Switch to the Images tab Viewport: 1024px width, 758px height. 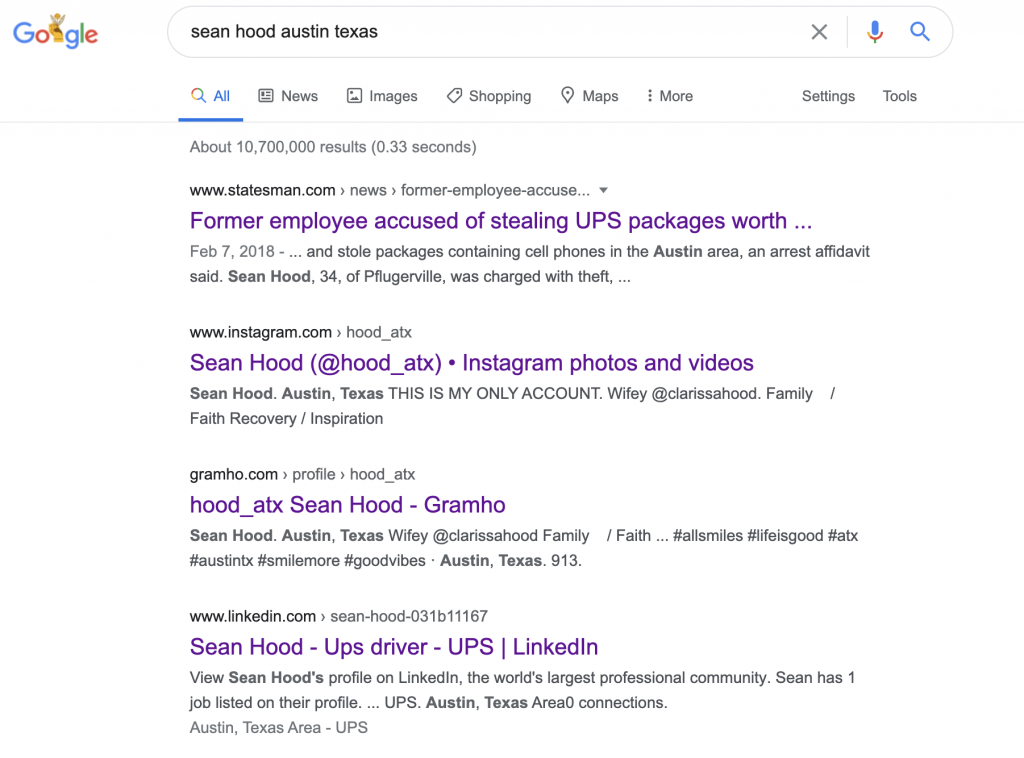382,96
